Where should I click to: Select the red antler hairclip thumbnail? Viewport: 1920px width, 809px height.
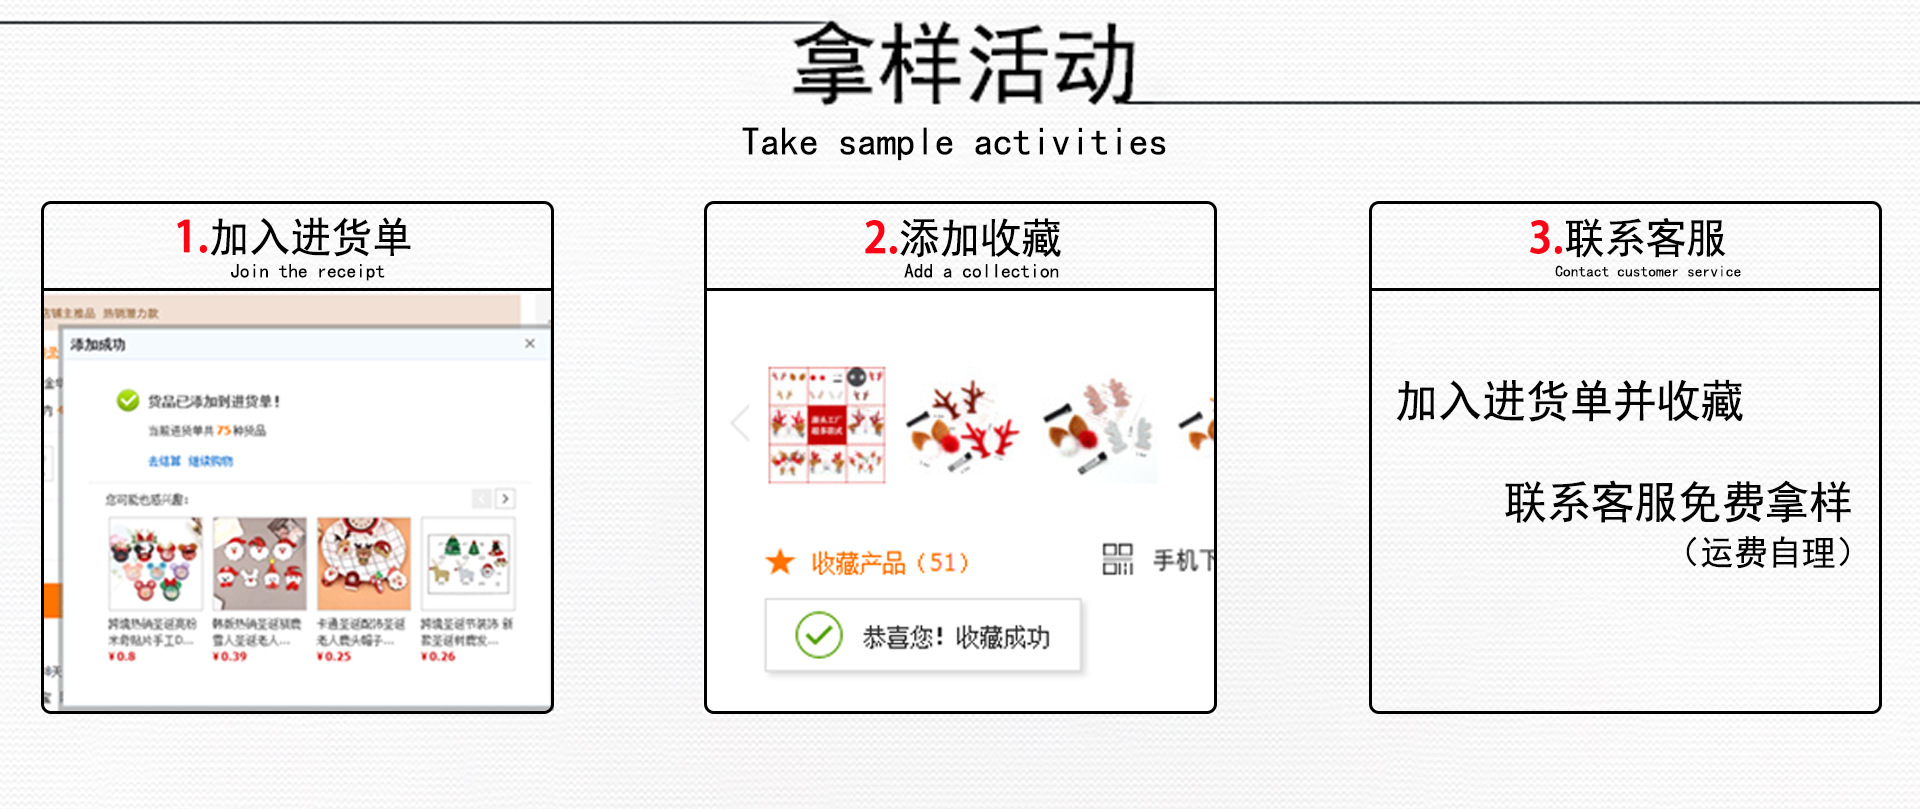(x=963, y=425)
